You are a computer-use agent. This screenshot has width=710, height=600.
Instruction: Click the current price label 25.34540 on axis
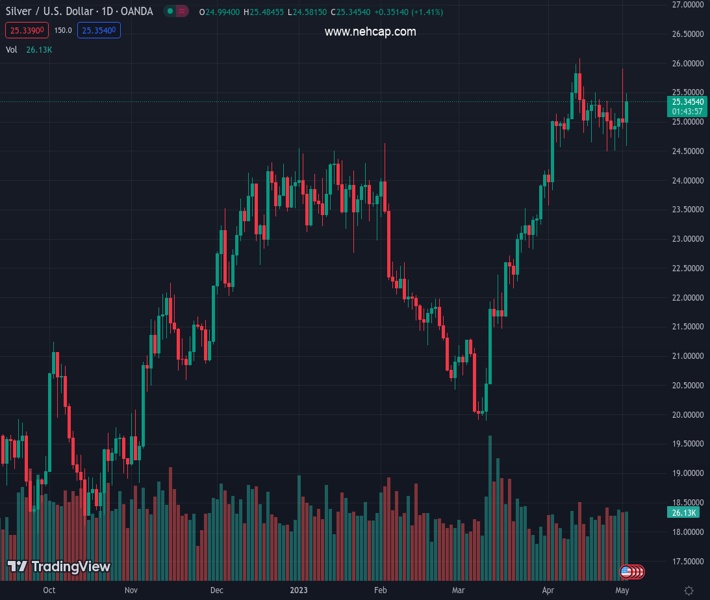687,102
